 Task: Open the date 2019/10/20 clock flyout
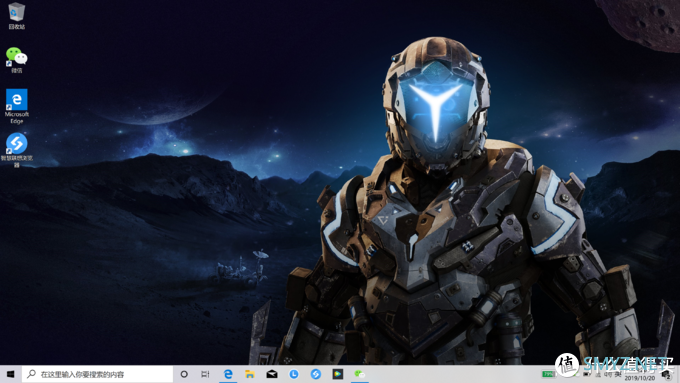[640, 378]
